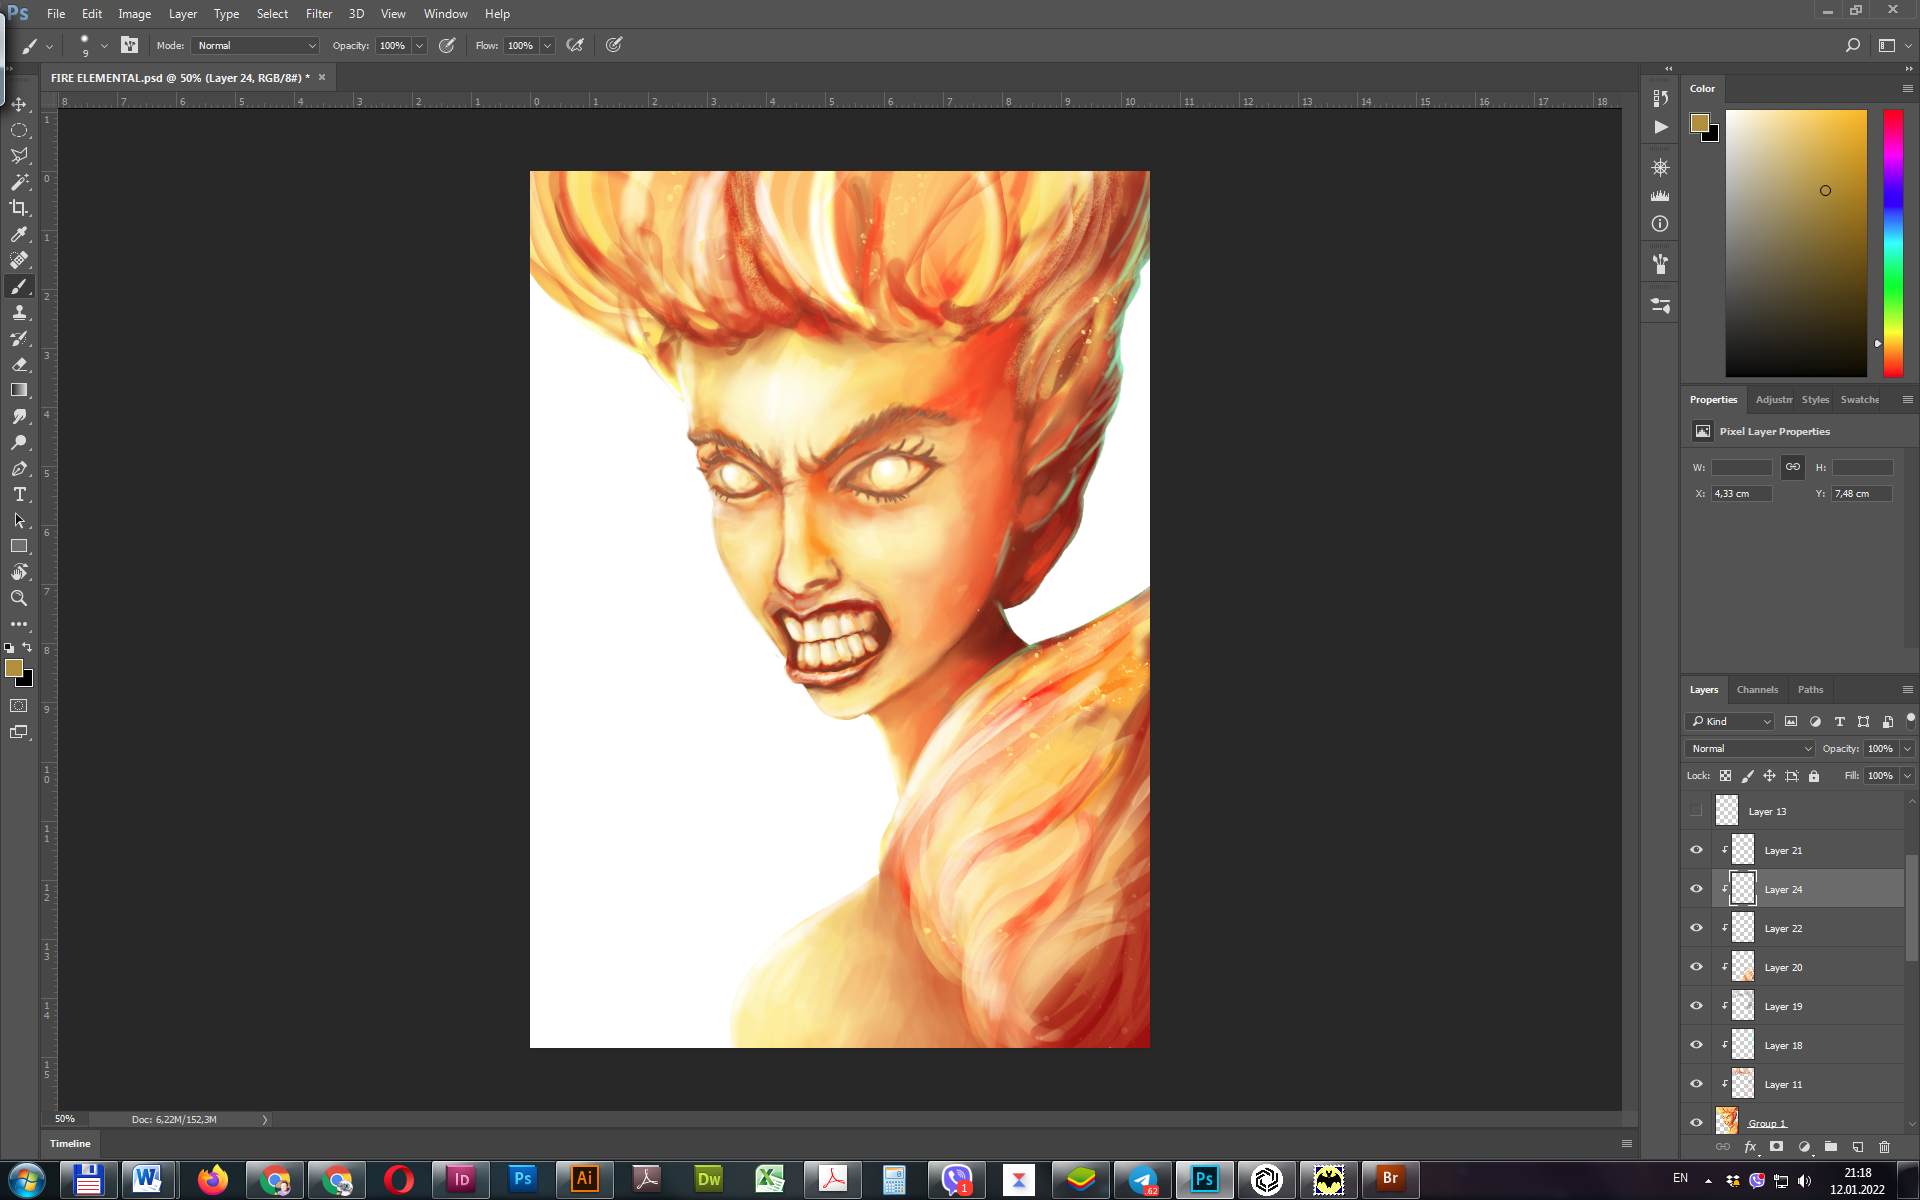Open the Flow dropdown arrow
The height and width of the screenshot is (1200, 1920).
click(548, 46)
